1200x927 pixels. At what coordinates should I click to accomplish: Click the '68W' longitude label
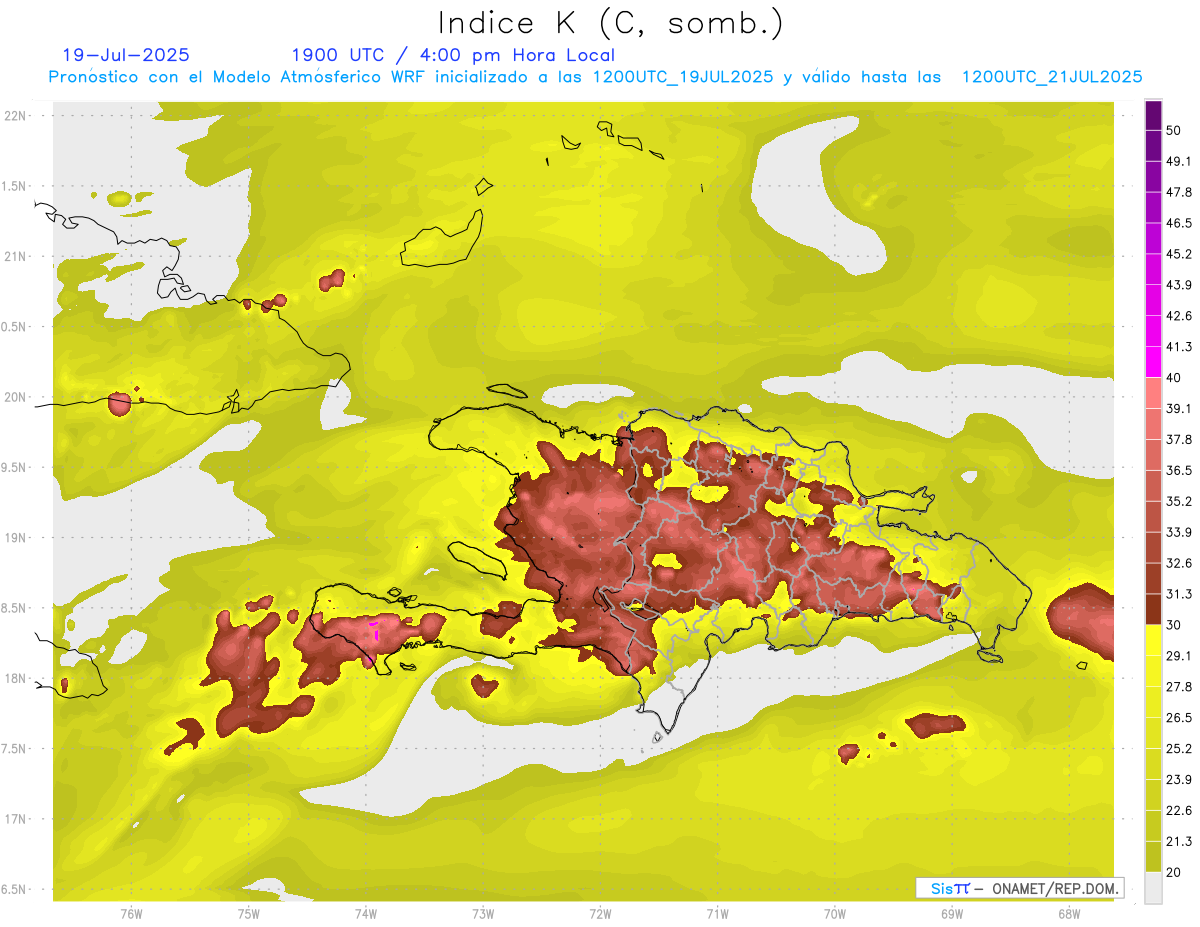coord(1069,913)
